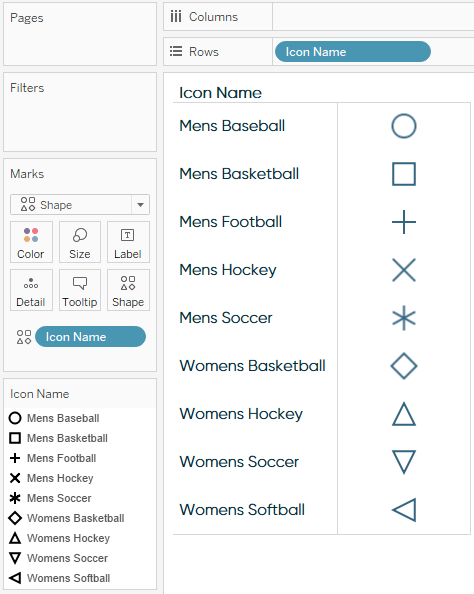
Task: Select the diamond mark for Womens Basketball
Action: (404, 366)
